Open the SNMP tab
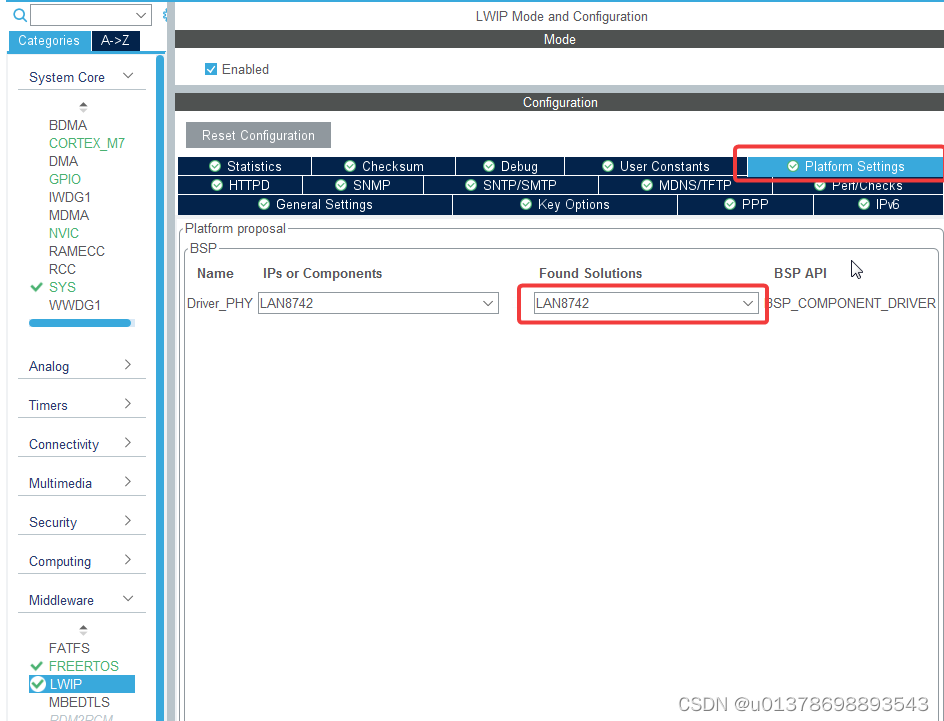The image size is (944, 721). [x=363, y=185]
